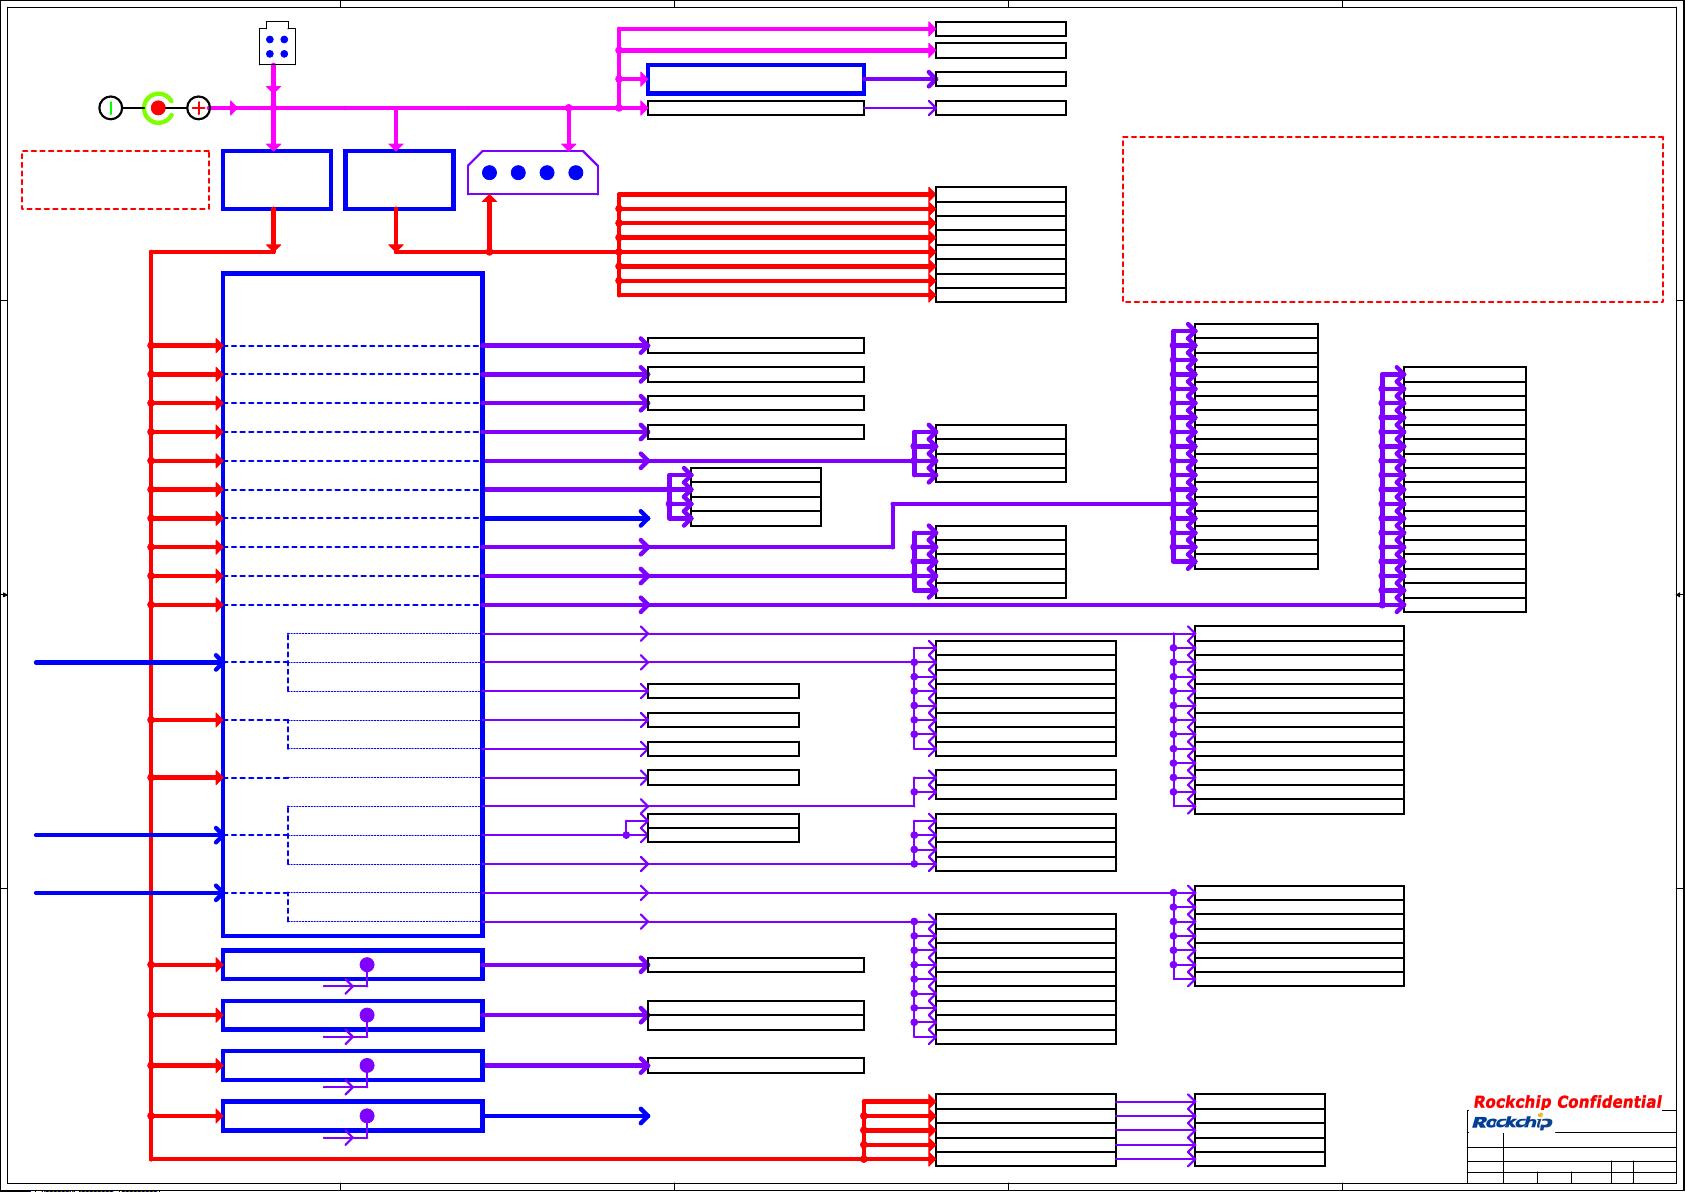Click the second small blue block from the bottom
The width and height of the screenshot is (1685, 1192).
(352, 1066)
